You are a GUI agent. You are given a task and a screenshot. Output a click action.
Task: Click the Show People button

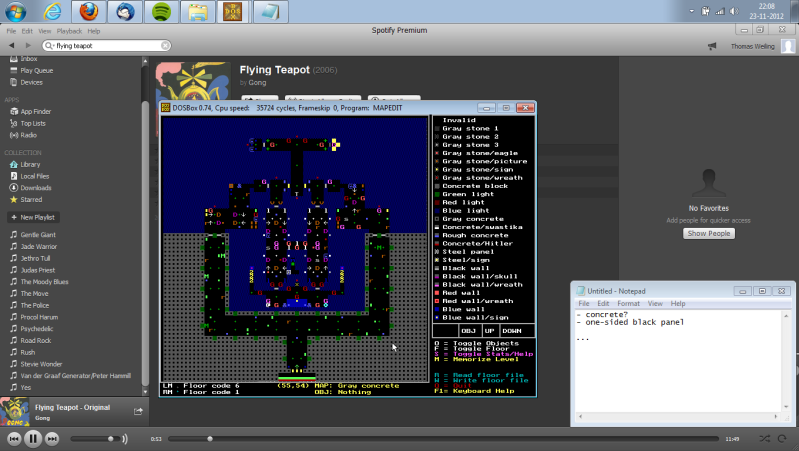pyautogui.click(x=709, y=233)
